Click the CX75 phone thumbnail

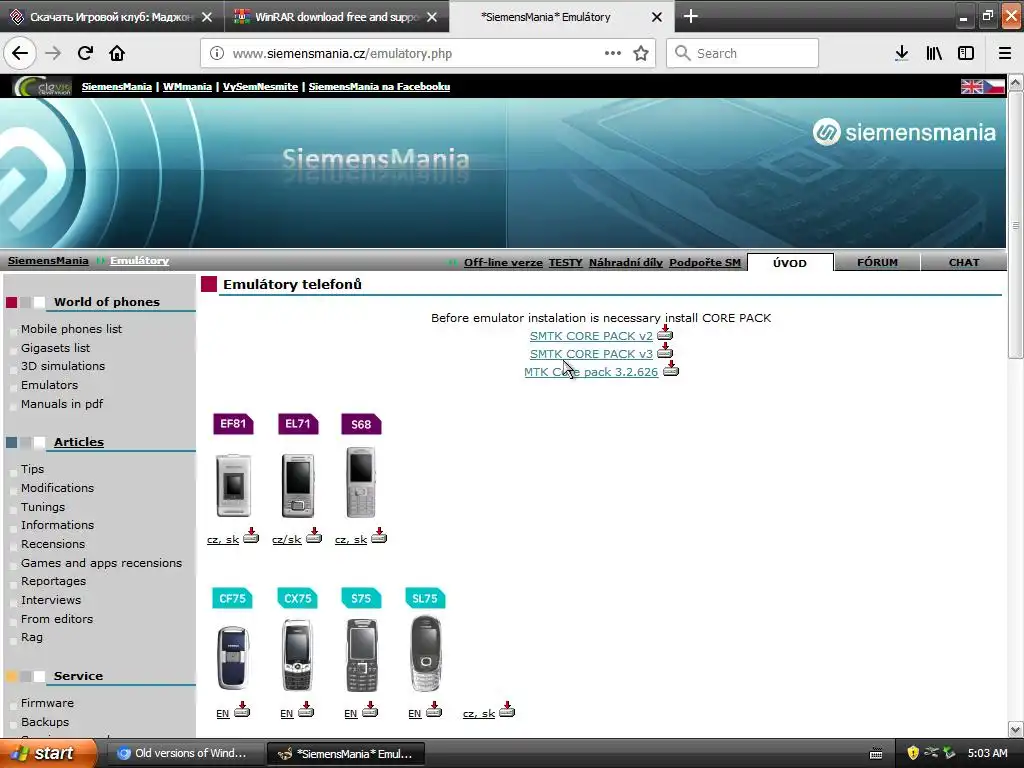(297, 655)
